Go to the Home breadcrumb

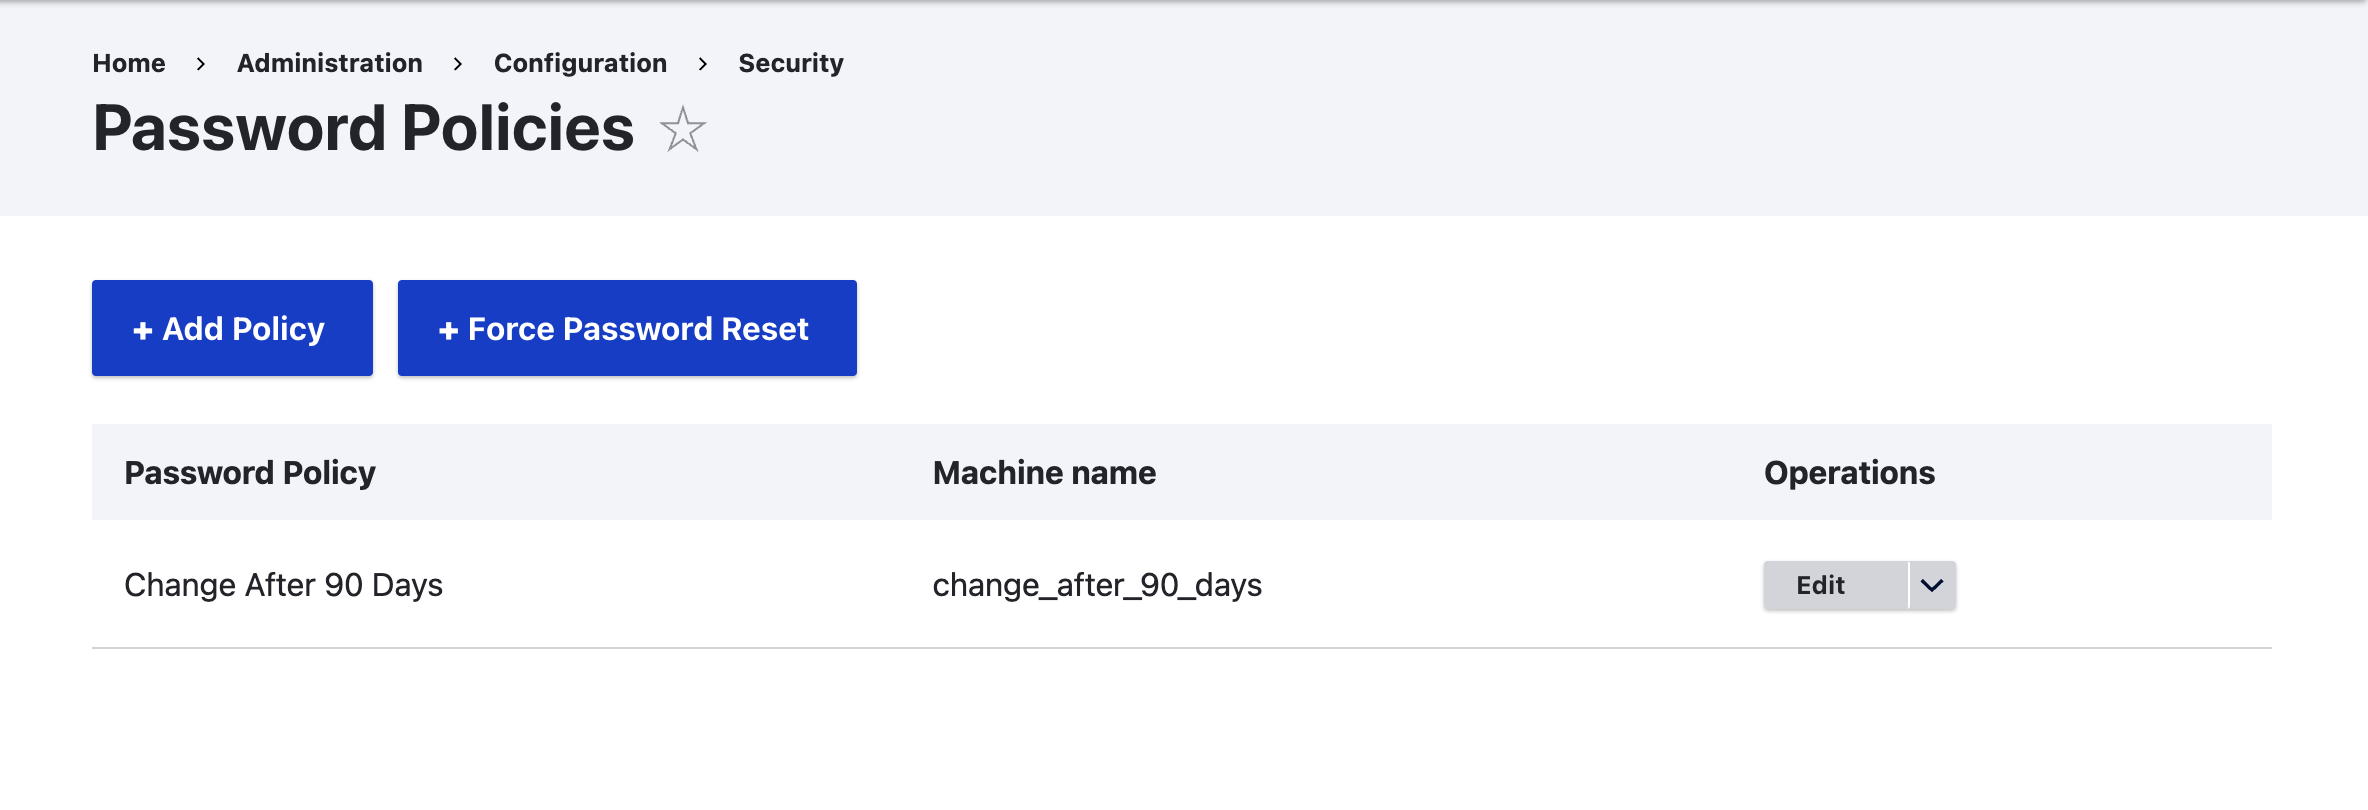click(x=129, y=63)
